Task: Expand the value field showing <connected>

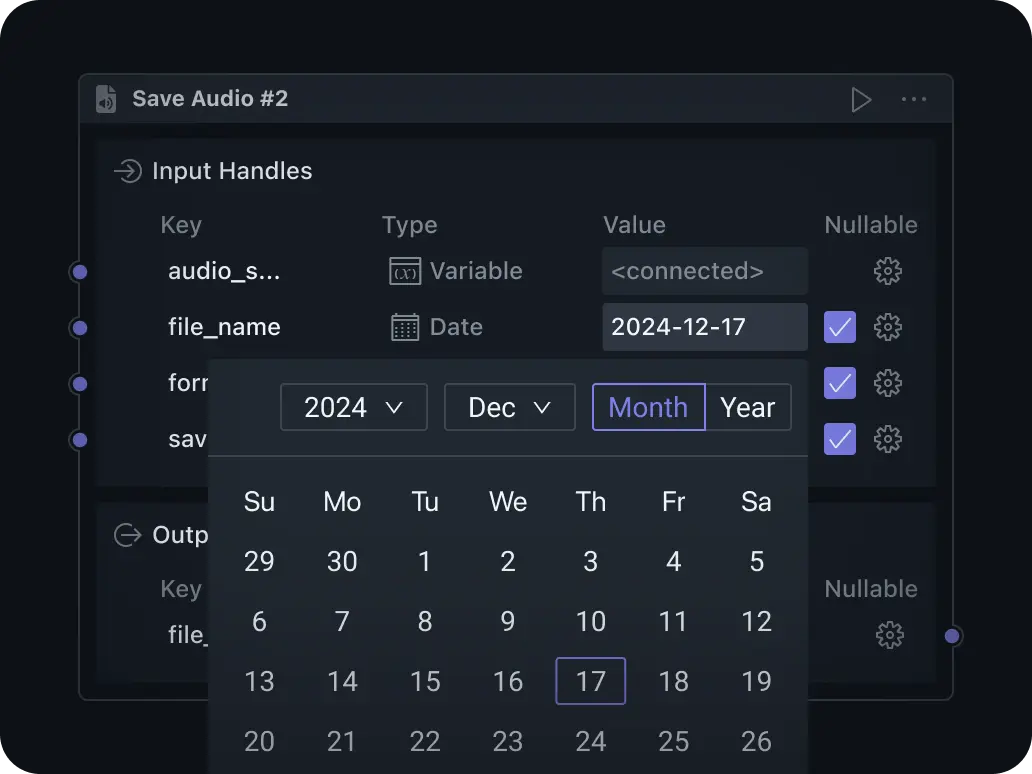Action: (x=704, y=271)
